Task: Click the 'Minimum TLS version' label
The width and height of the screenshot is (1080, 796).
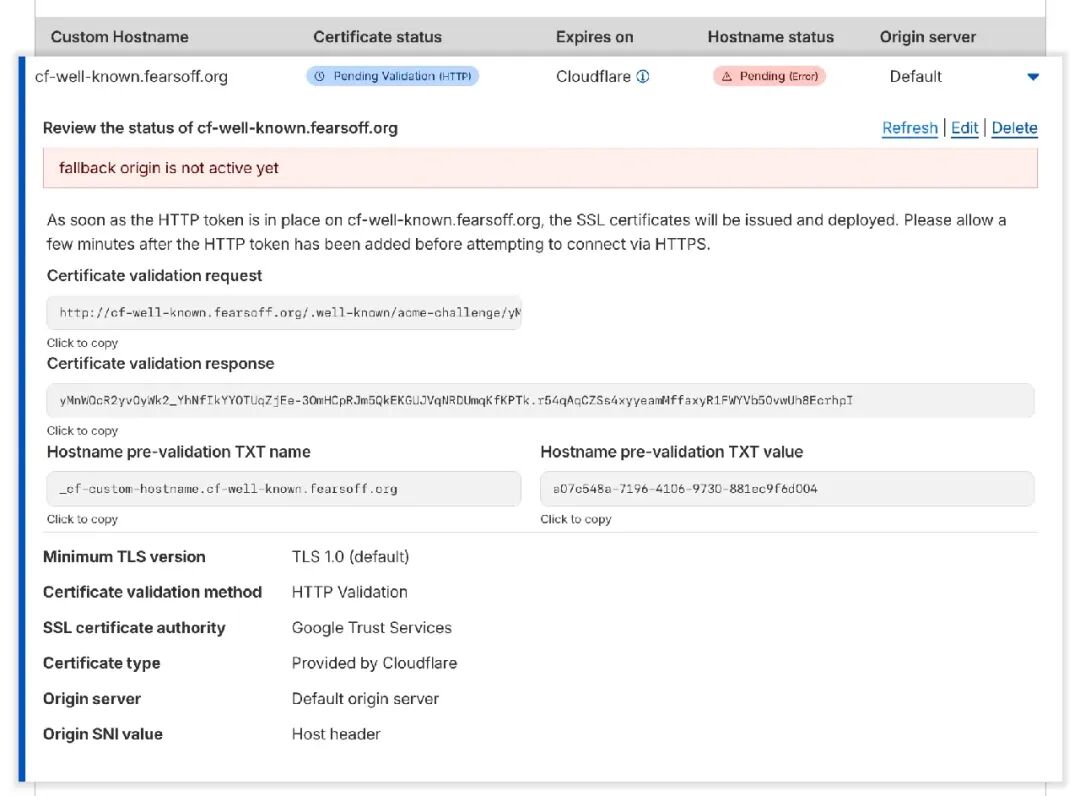Action: coord(124,556)
